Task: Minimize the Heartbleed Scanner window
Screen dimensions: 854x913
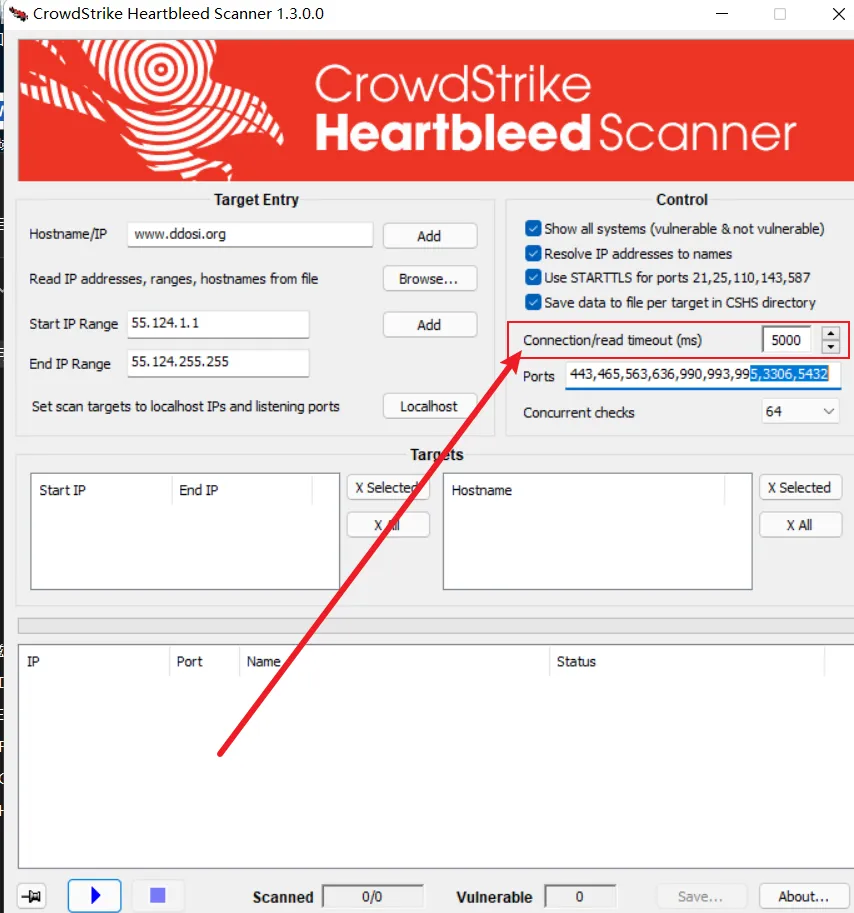Action: pyautogui.click(x=722, y=13)
